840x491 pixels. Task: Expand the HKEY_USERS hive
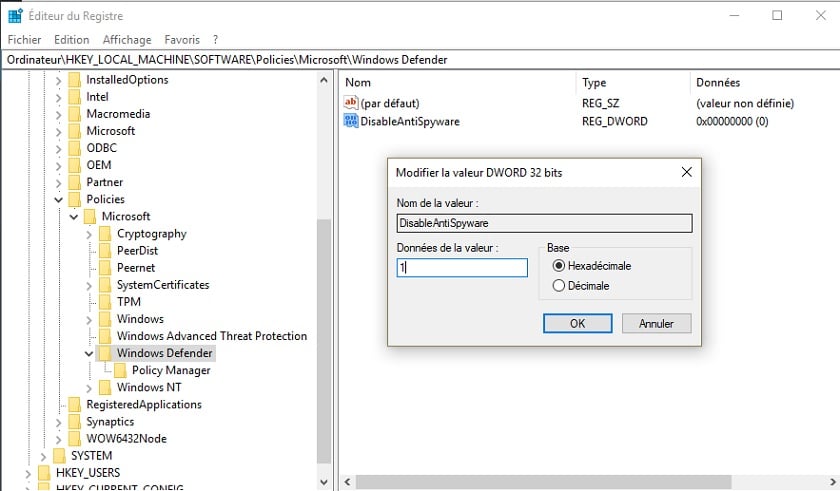coord(28,474)
